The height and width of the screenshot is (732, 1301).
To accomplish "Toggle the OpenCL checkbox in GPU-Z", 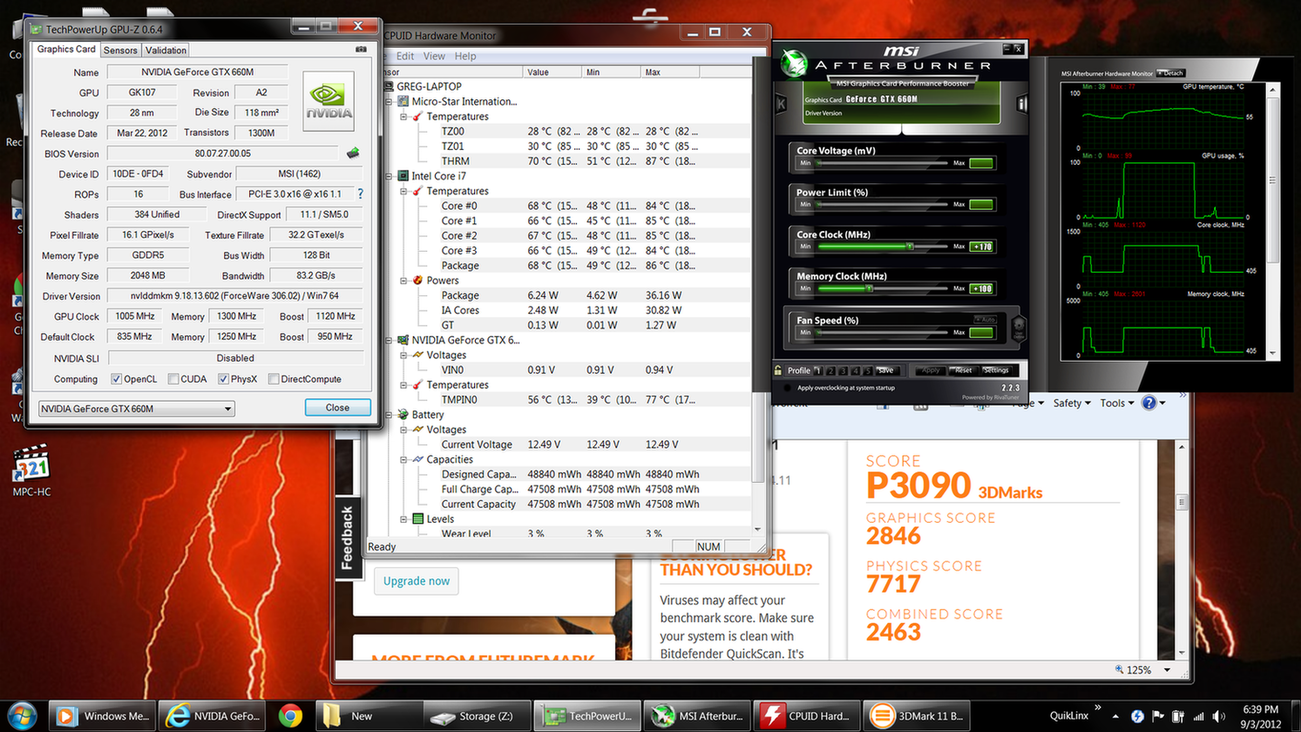I will pos(117,379).
